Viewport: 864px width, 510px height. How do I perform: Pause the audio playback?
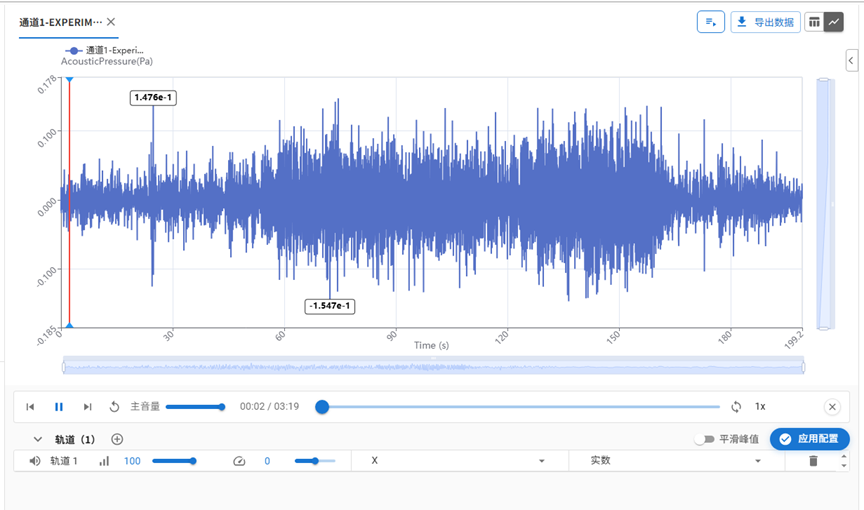[x=59, y=407]
